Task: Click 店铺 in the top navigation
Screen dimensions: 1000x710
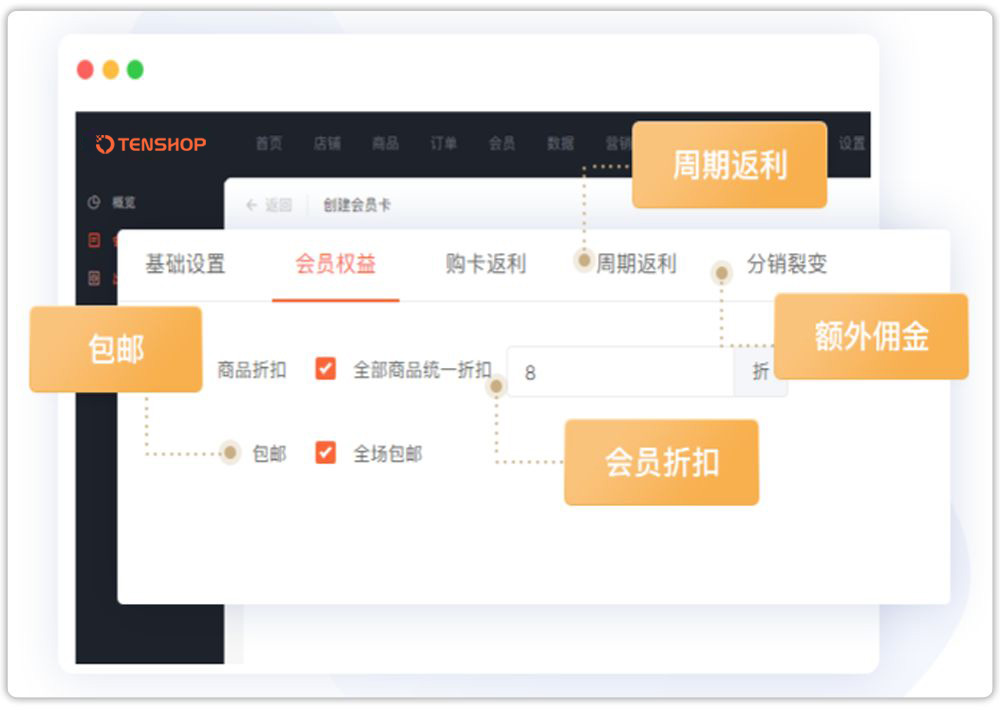Action: click(327, 144)
